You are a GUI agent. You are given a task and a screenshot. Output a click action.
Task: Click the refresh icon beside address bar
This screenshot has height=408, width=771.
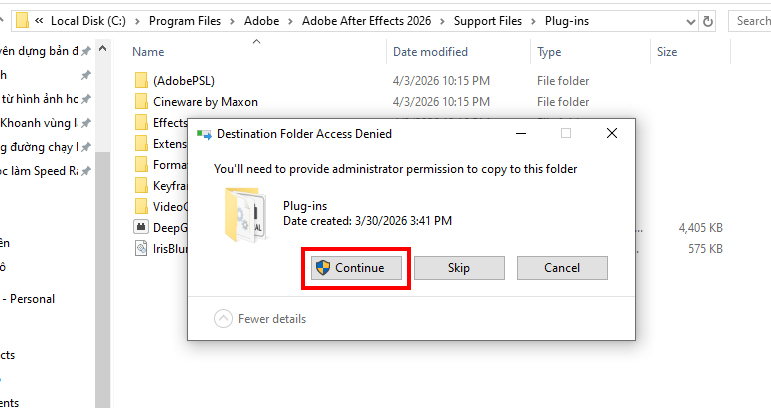(x=709, y=20)
